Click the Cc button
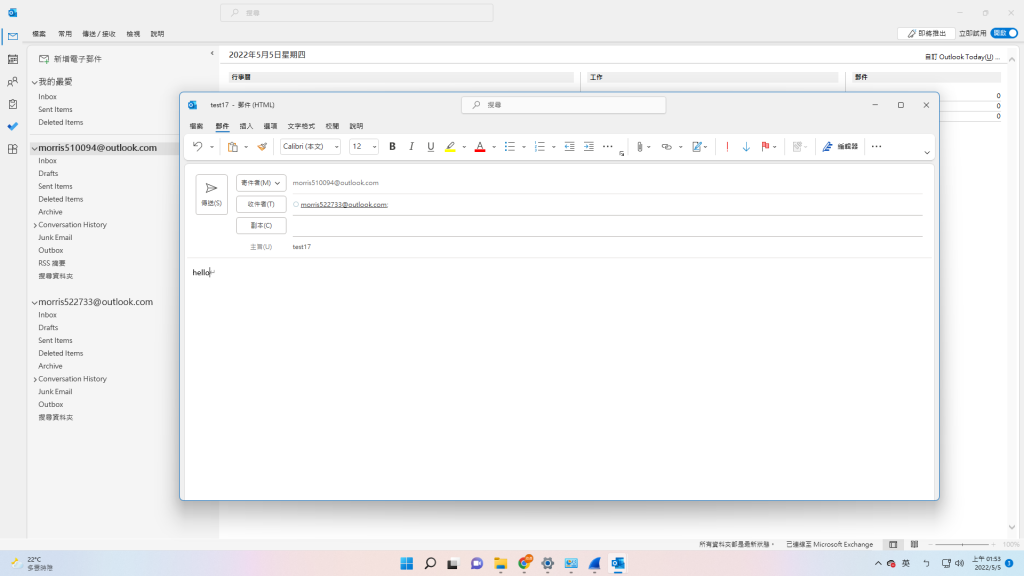The height and width of the screenshot is (576, 1024). 261,225
